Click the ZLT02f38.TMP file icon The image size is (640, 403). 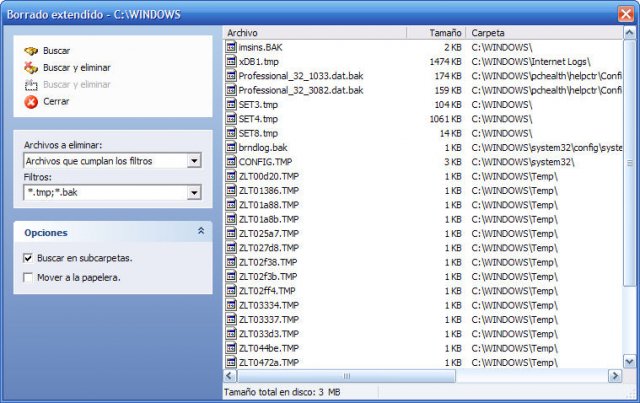click(231, 262)
